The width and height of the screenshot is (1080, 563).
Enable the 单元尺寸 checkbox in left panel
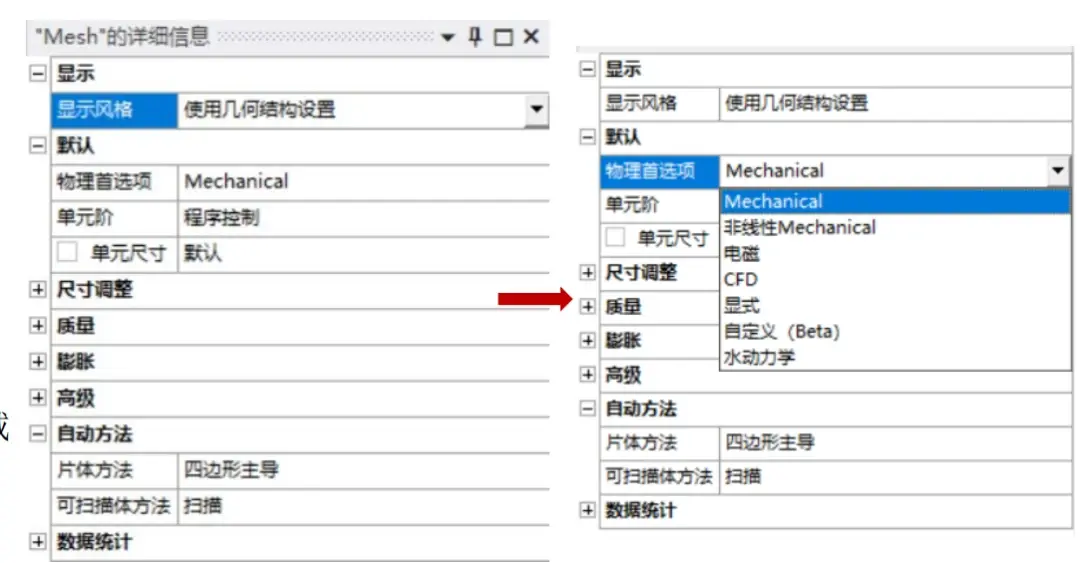(x=67, y=252)
